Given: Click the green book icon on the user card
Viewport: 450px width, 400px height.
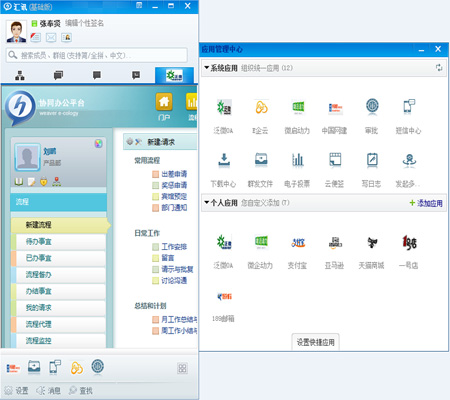Looking at the screenshot, I should (19, 182).
